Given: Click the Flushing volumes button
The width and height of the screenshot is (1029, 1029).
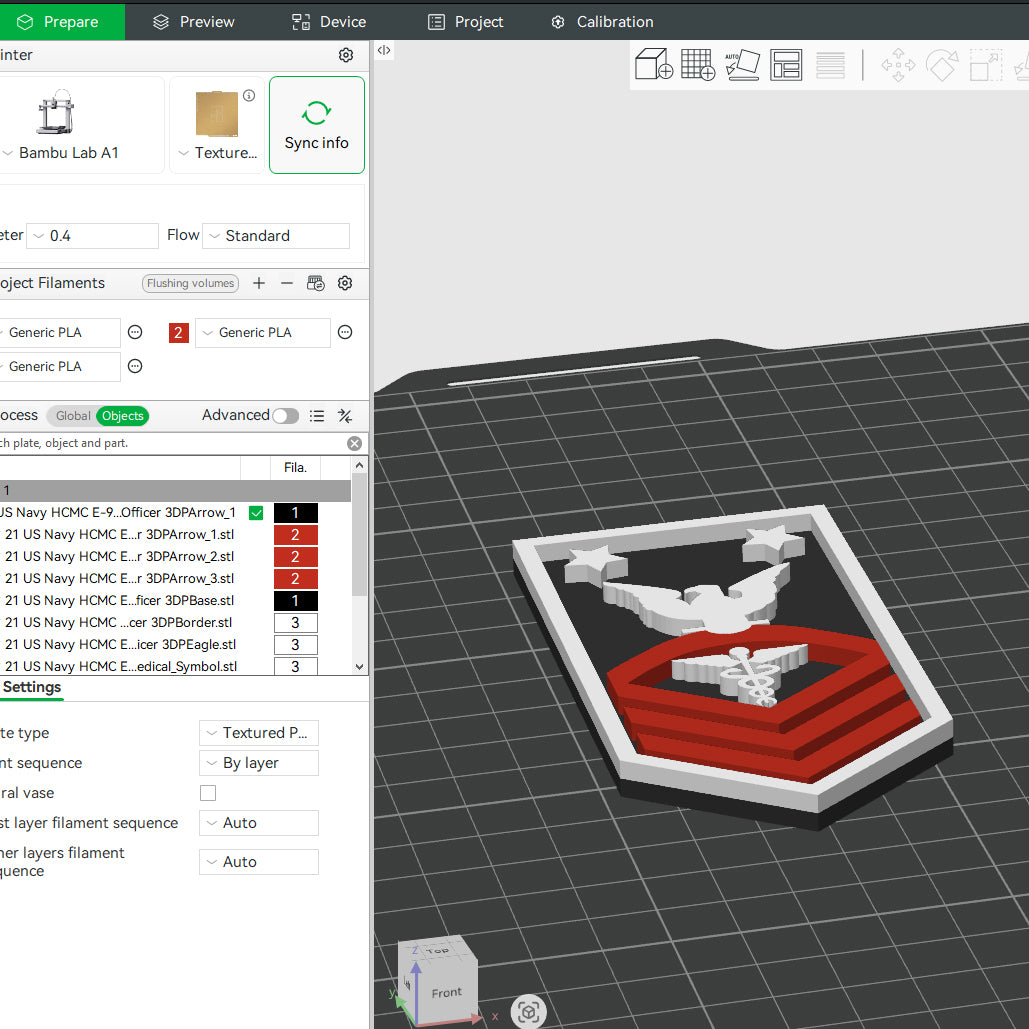Looking at the screenshot, I should pos(190,283).
